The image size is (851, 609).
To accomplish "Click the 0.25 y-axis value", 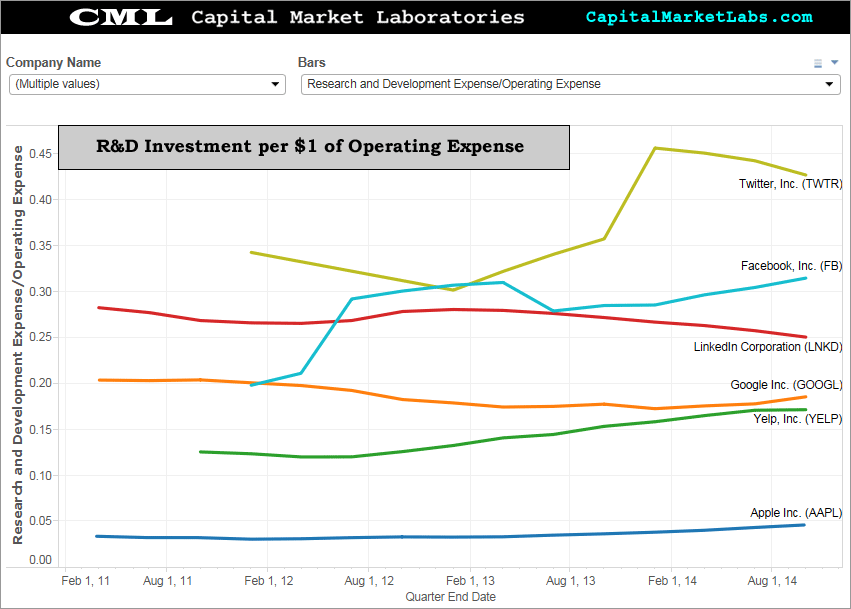I will coord(40,337).
